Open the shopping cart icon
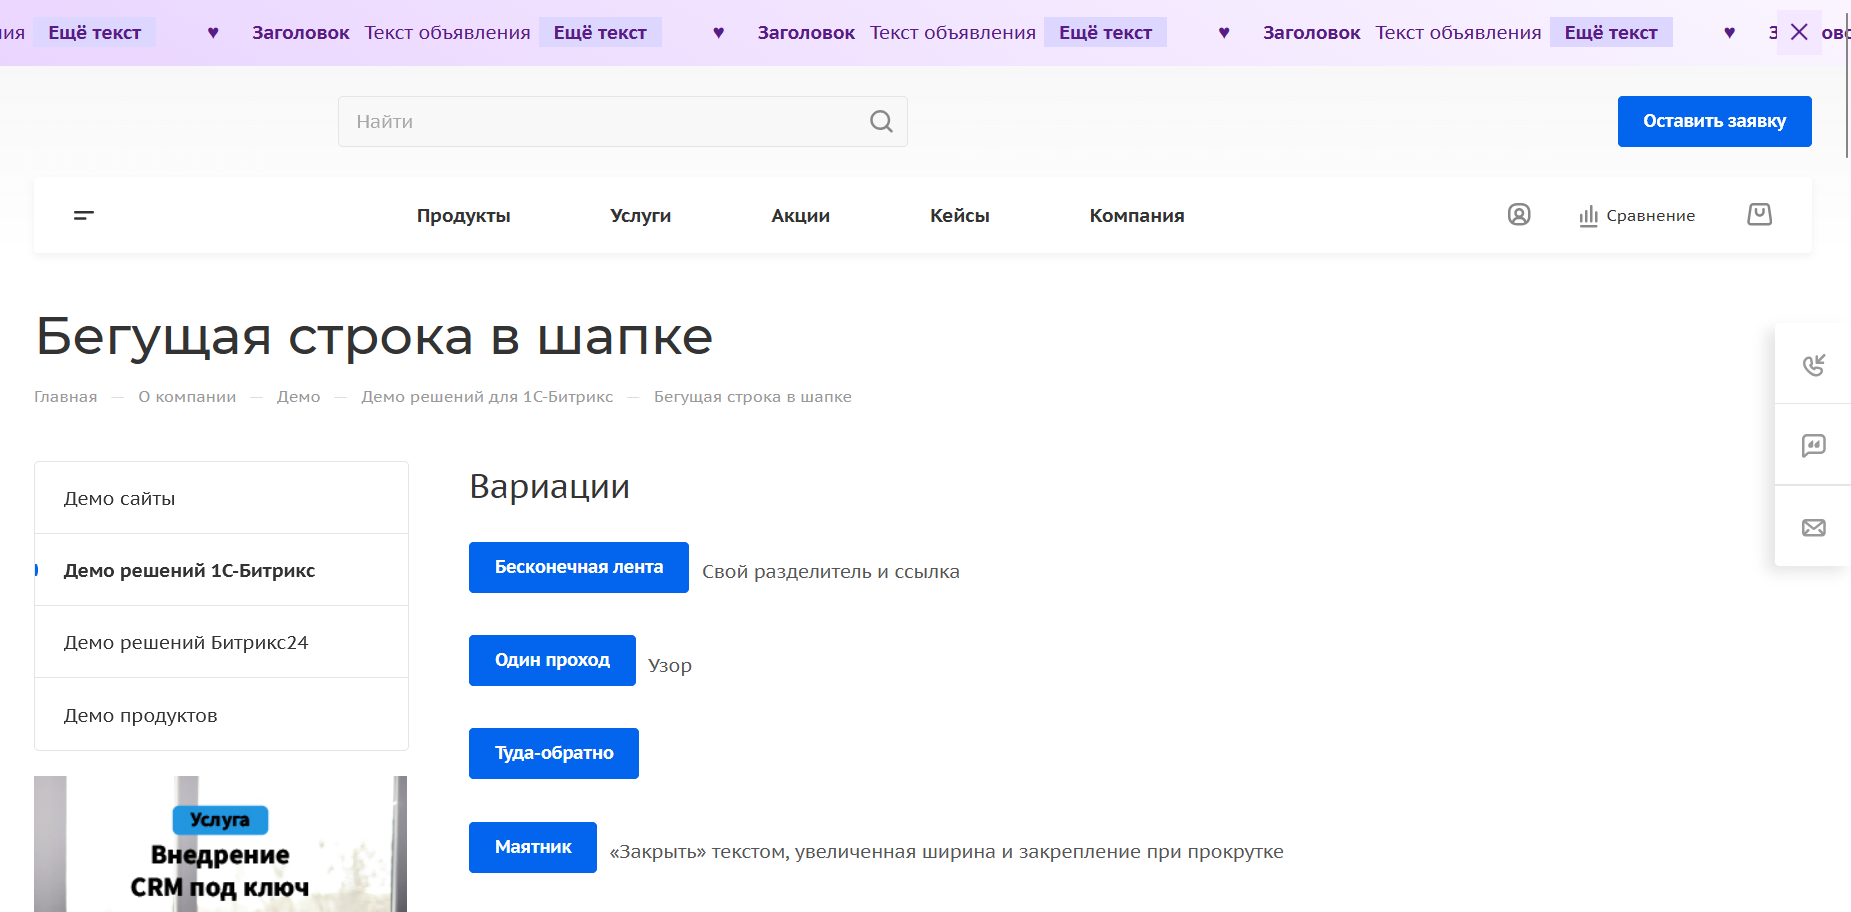The width and height of the screenshot is (1851, 912). [x=1760, y=214]
